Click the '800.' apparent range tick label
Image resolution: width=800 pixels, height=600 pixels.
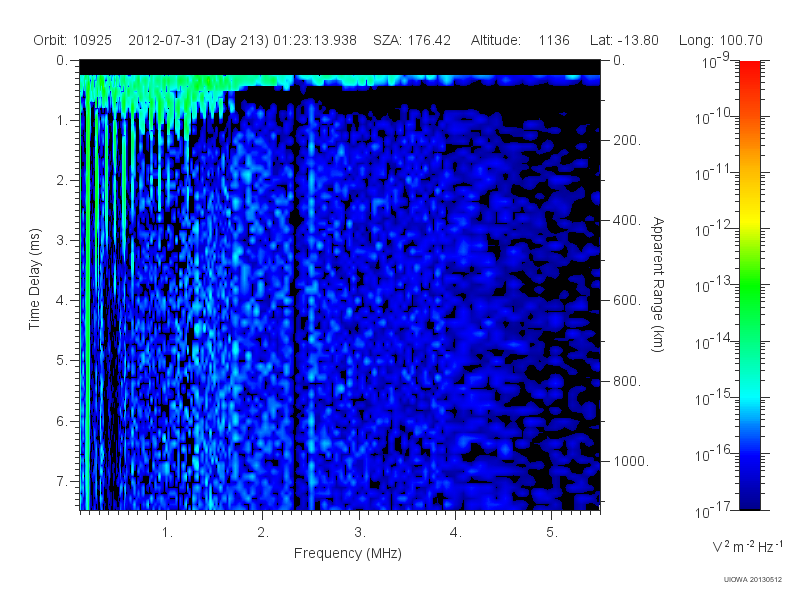[x=627, y=381]
